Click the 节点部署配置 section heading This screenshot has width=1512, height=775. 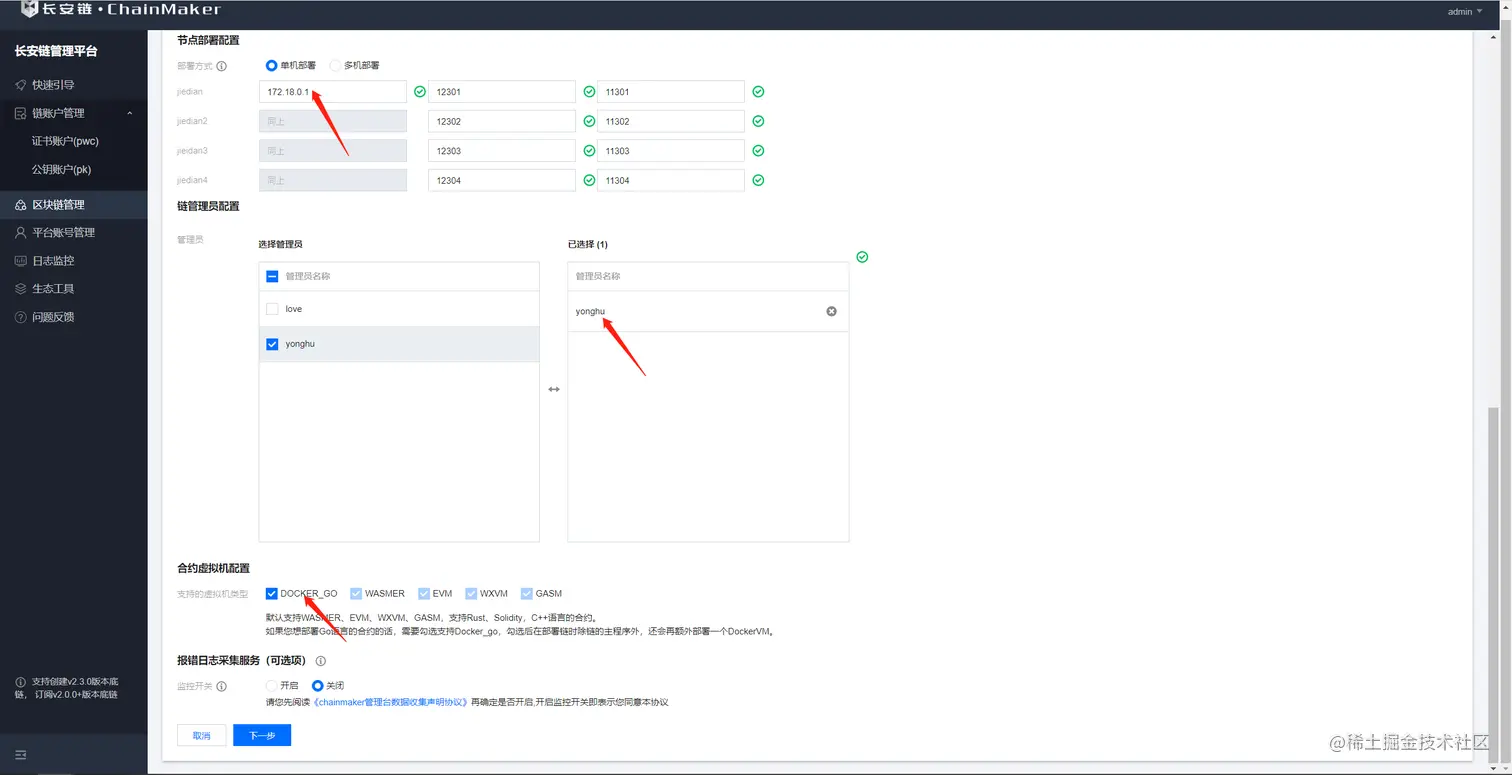pos(208,40)
